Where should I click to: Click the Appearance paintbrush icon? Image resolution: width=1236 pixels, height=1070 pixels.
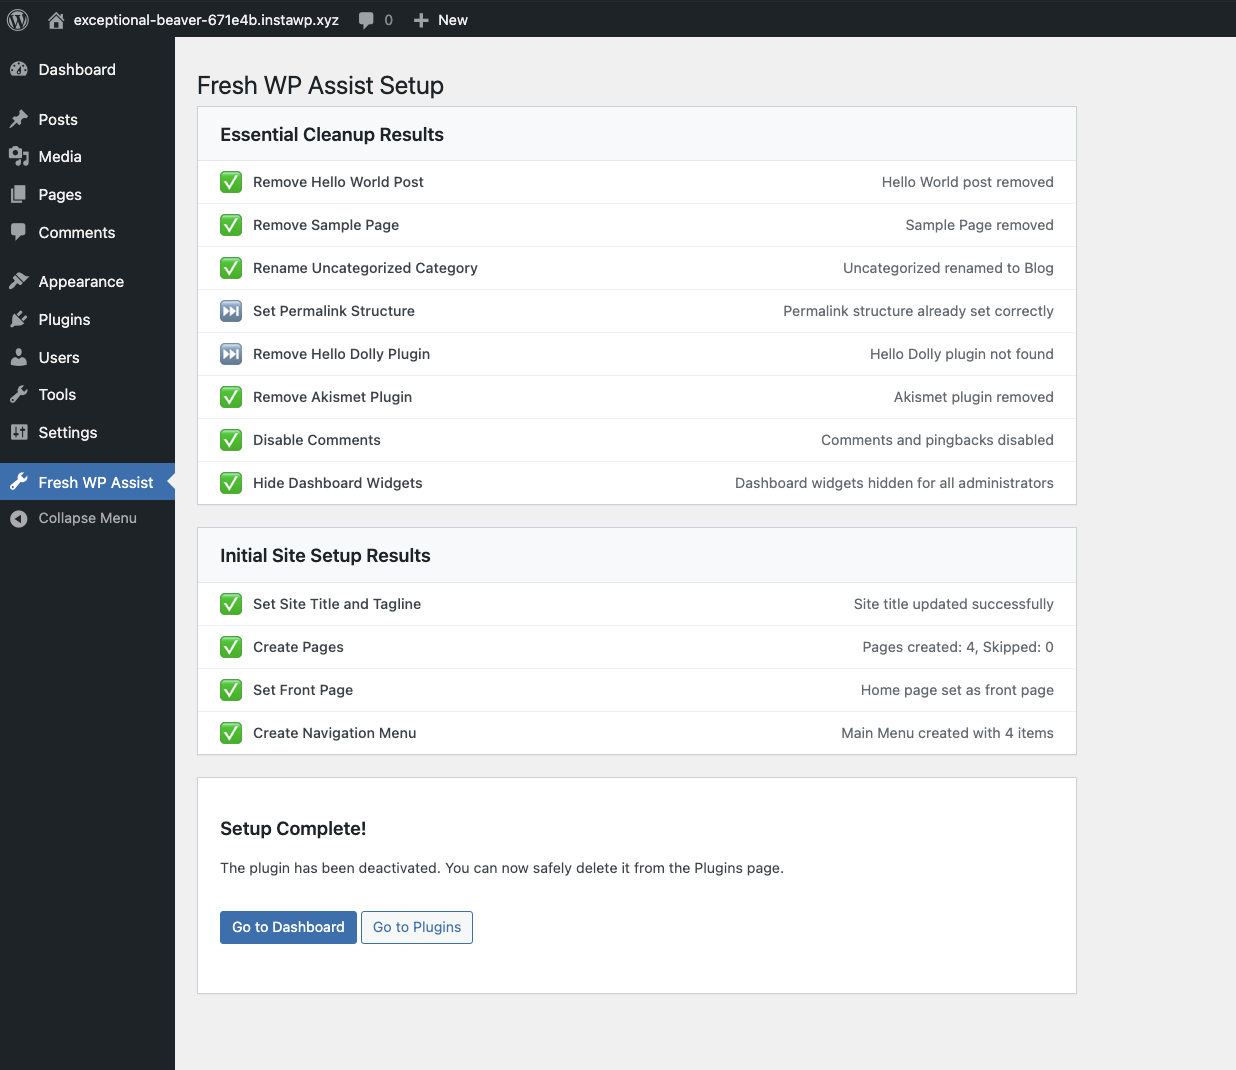[x=19, y=281]
